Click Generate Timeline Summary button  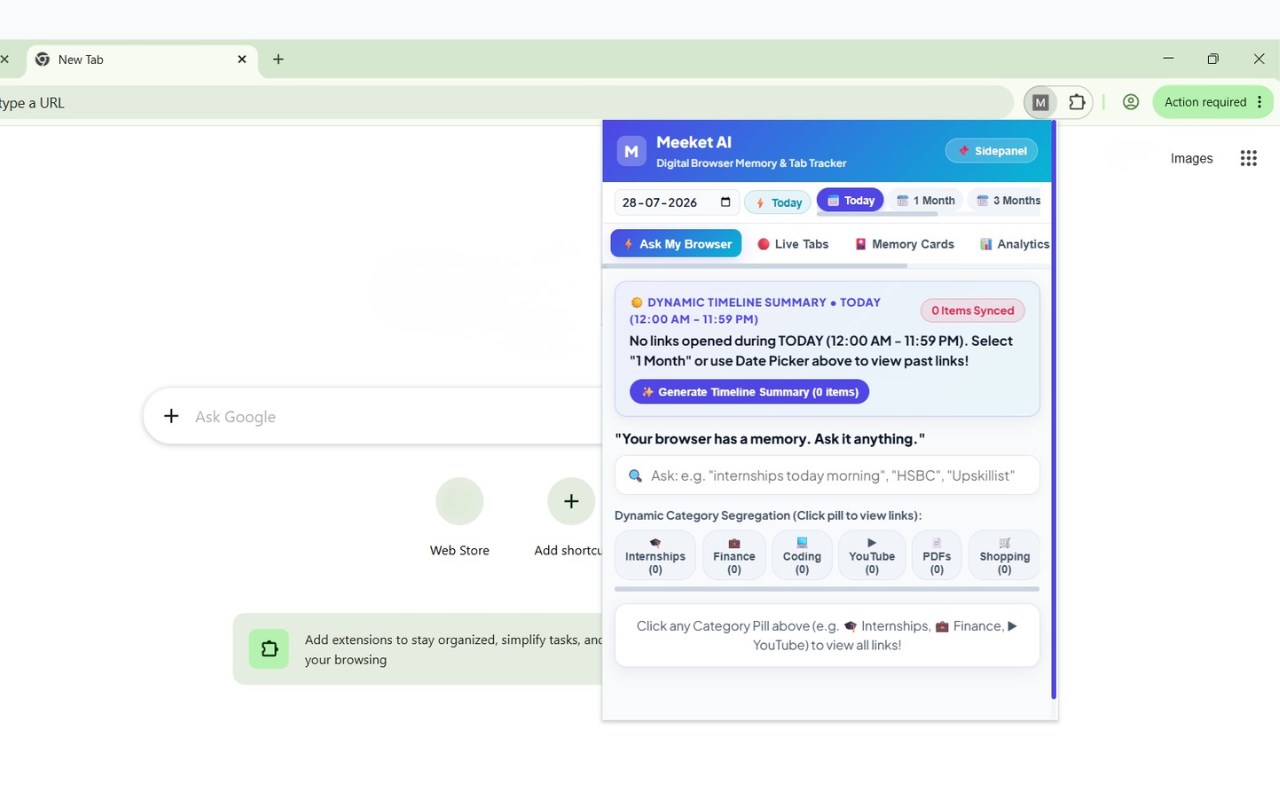click(x=749, y=392)
